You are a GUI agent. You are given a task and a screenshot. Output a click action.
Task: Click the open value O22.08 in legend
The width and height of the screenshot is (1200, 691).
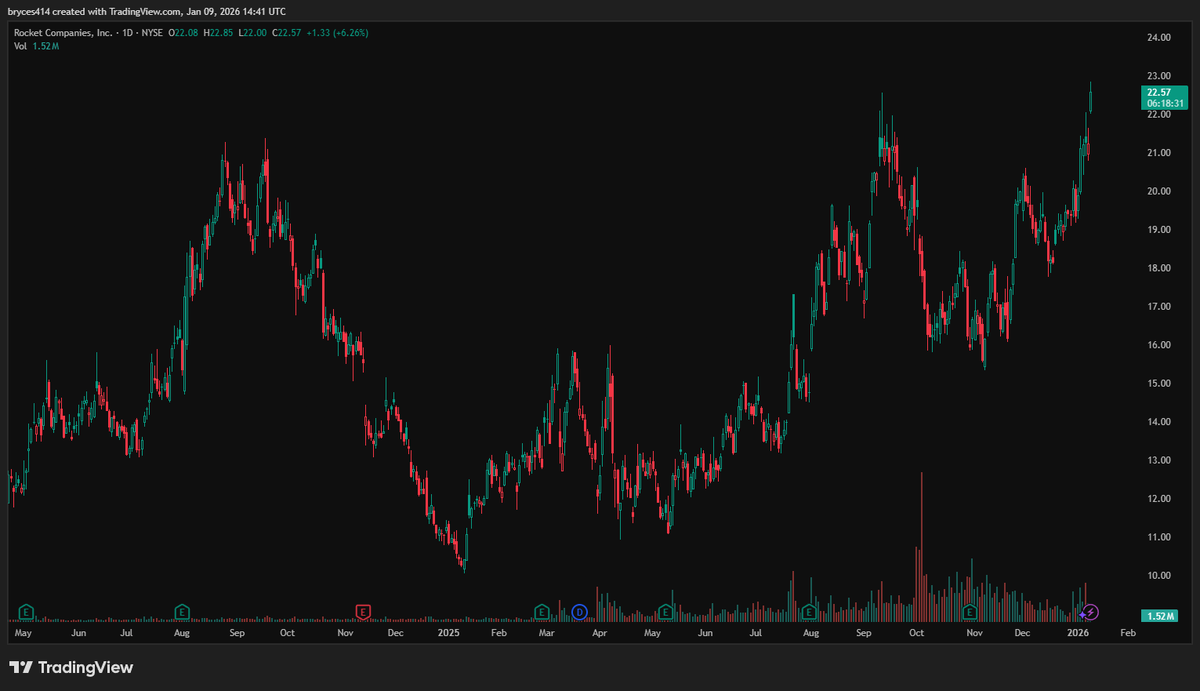coord(184,33)
